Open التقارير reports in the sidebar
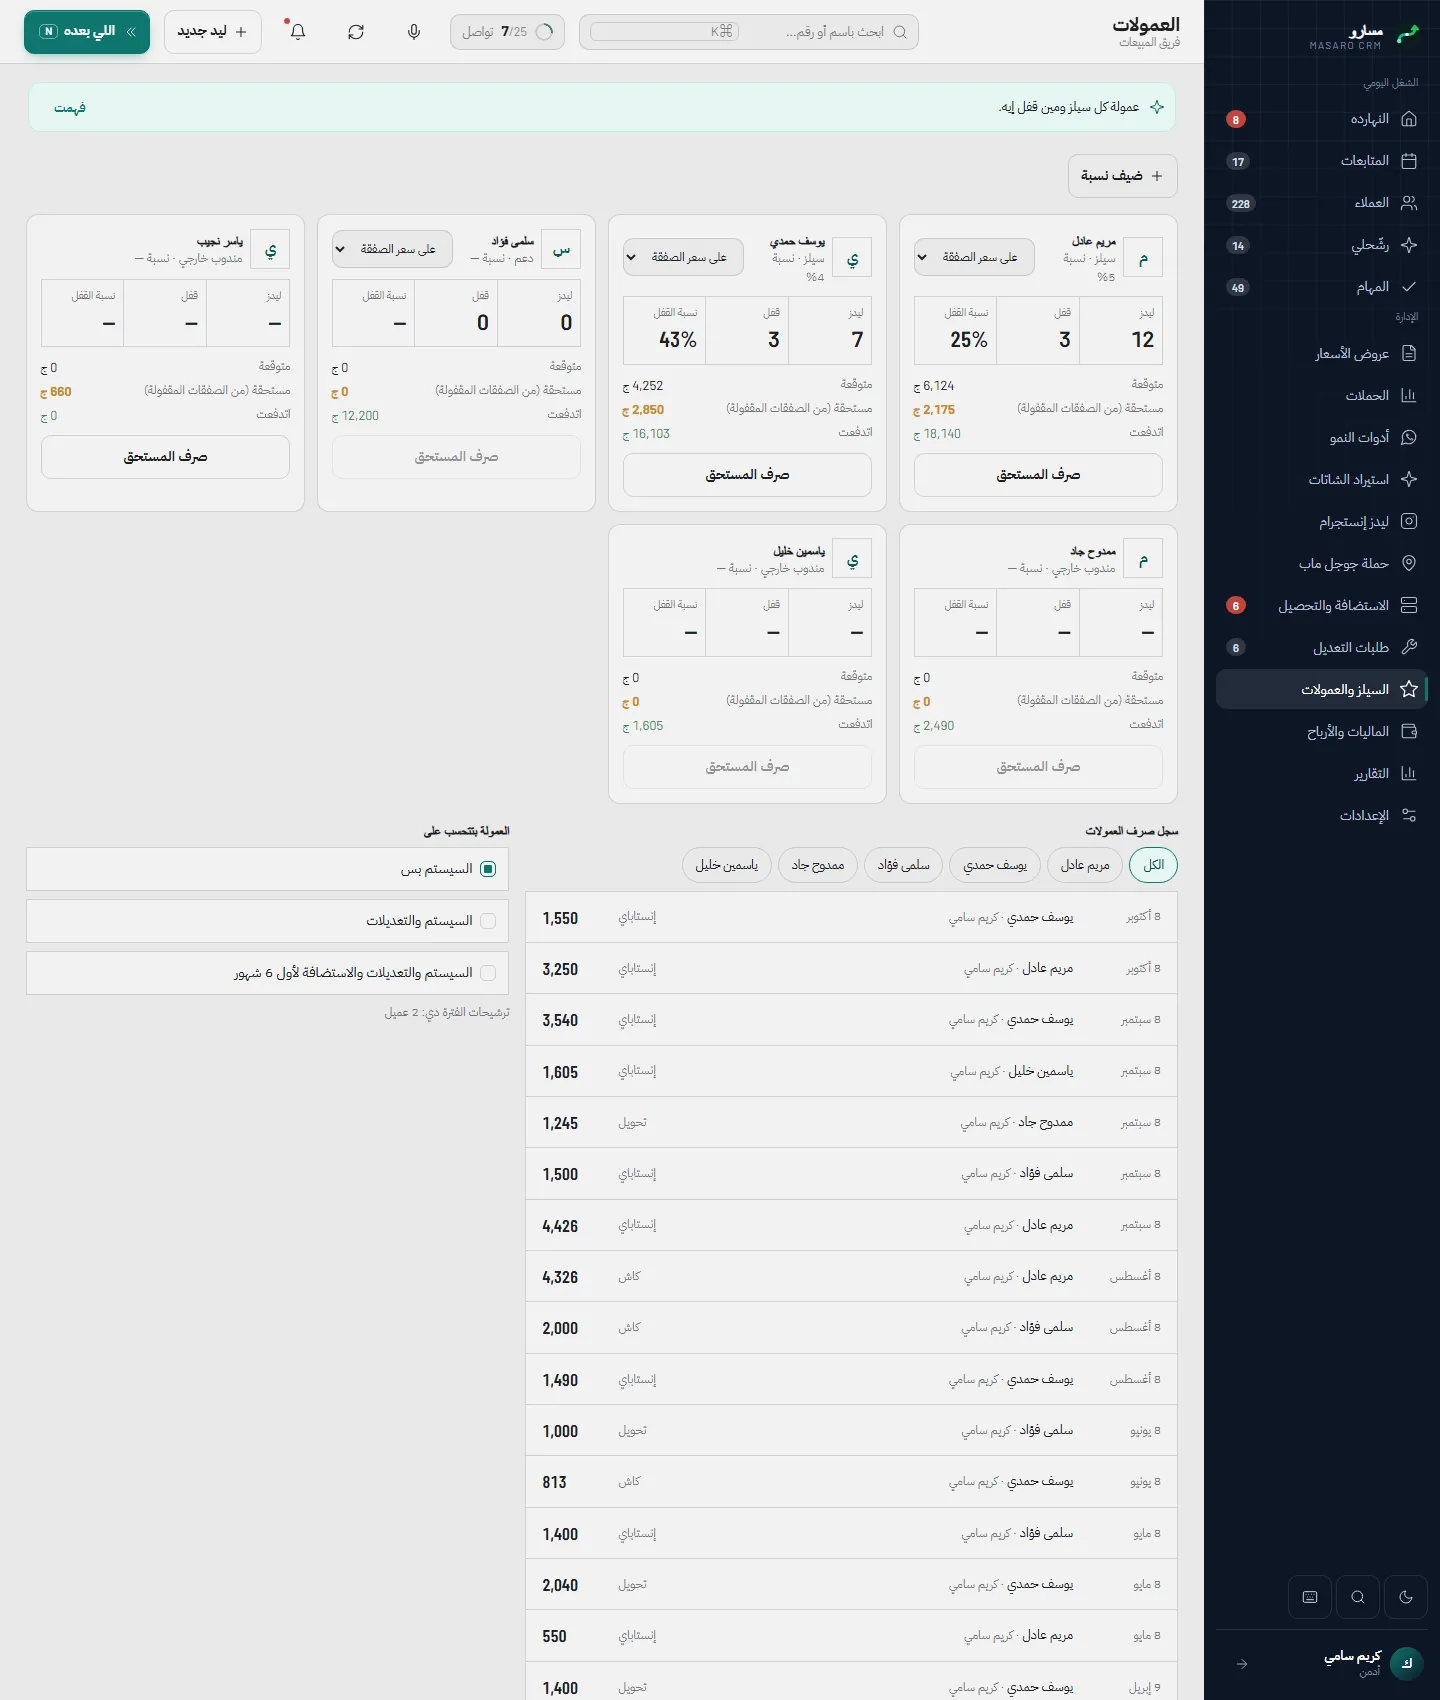Image resolution: width=1440 pixels, height=1700 pixels. pyautogui.click(x=1322, y=773)
